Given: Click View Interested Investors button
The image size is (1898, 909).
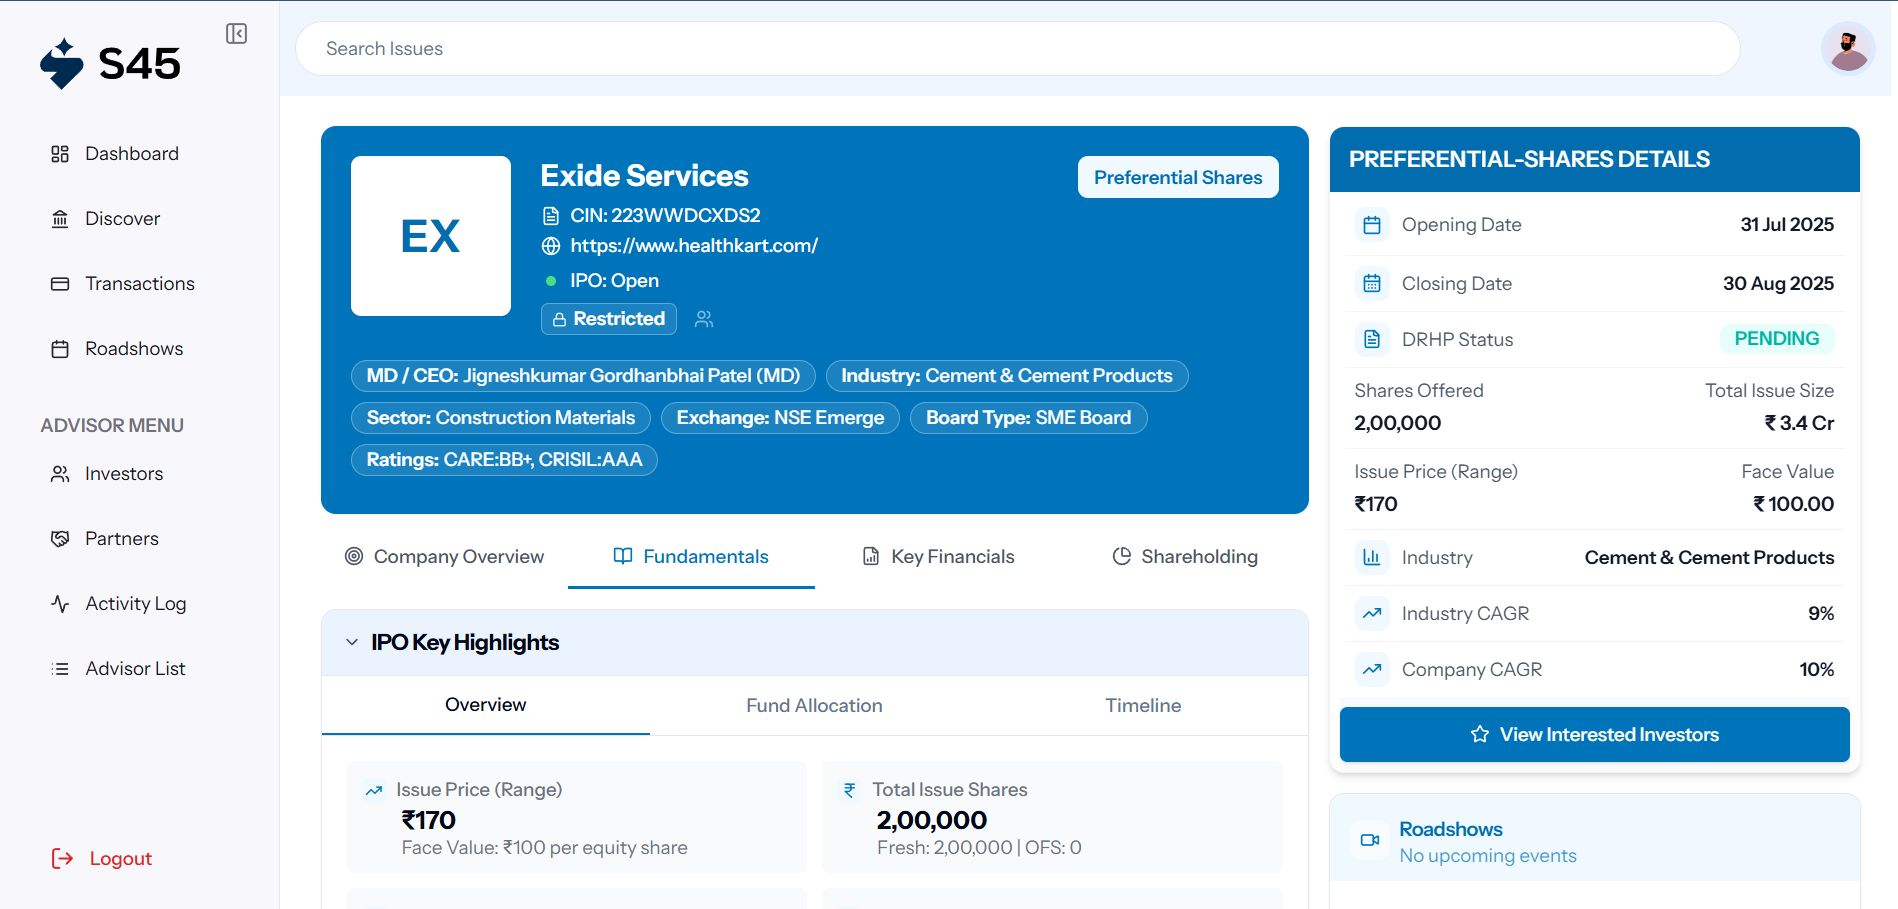Looking at the screenshot, I should (x=1594, y=735).
